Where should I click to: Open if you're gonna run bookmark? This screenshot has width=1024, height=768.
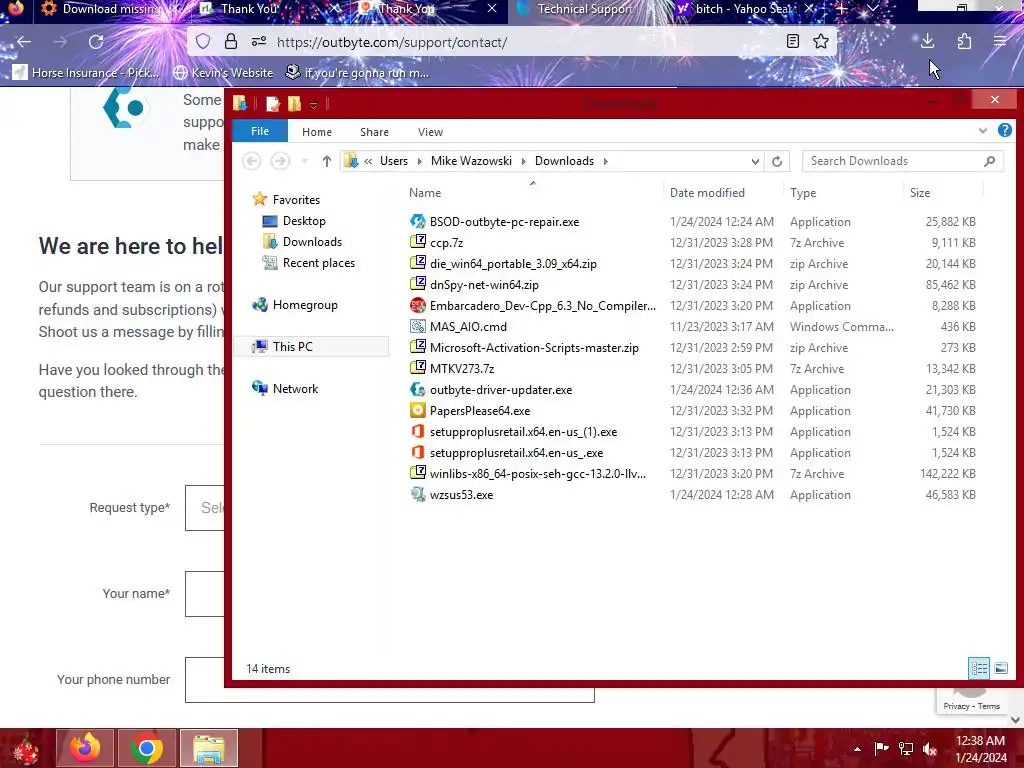(x=358, y=72)
